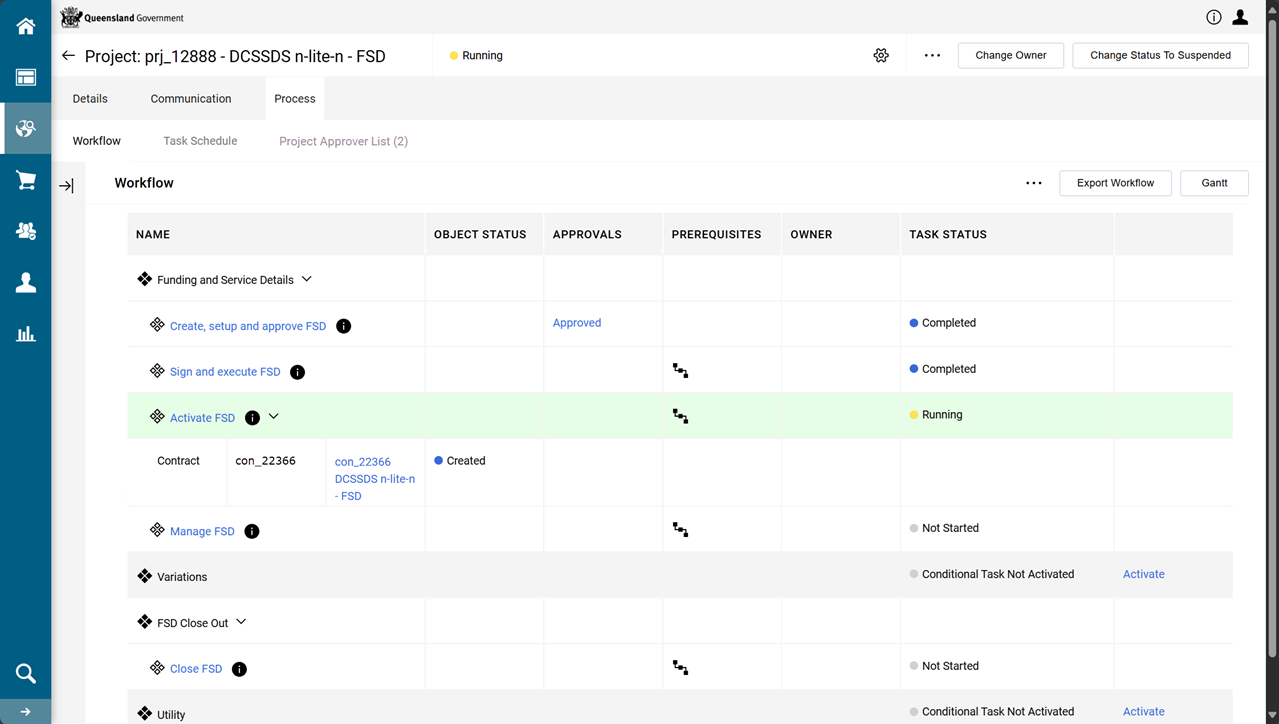Image resolution: width=1279 pixels, height=724 pixels.
Task: Activate the Variations conditional task
Action: tap(1143, 574)
